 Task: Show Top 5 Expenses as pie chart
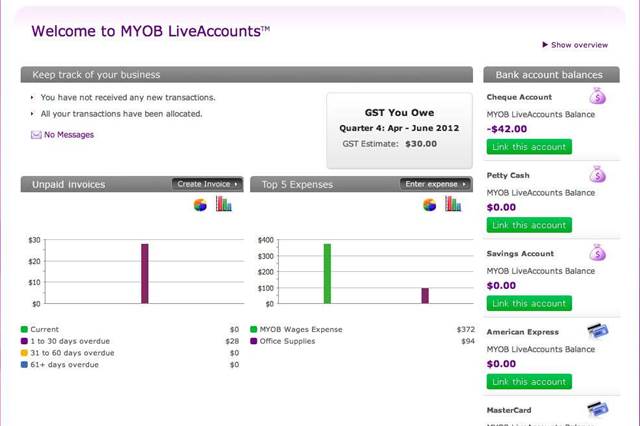430,205
